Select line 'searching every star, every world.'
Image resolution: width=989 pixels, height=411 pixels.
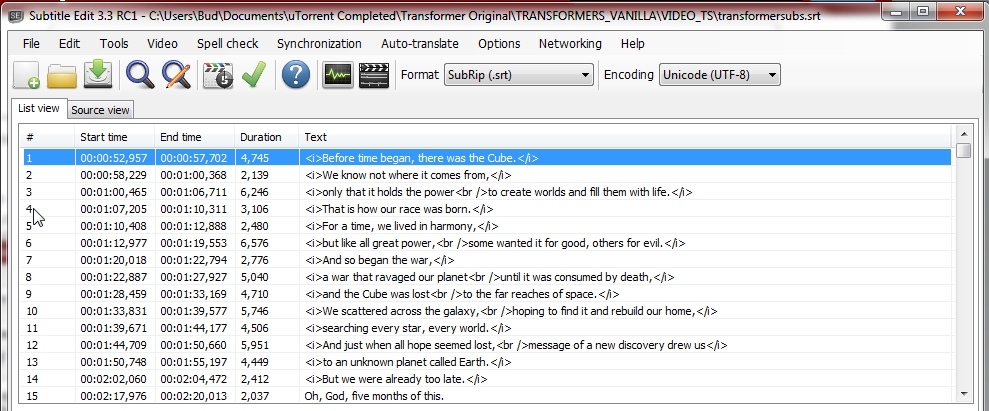pos(487,328)
